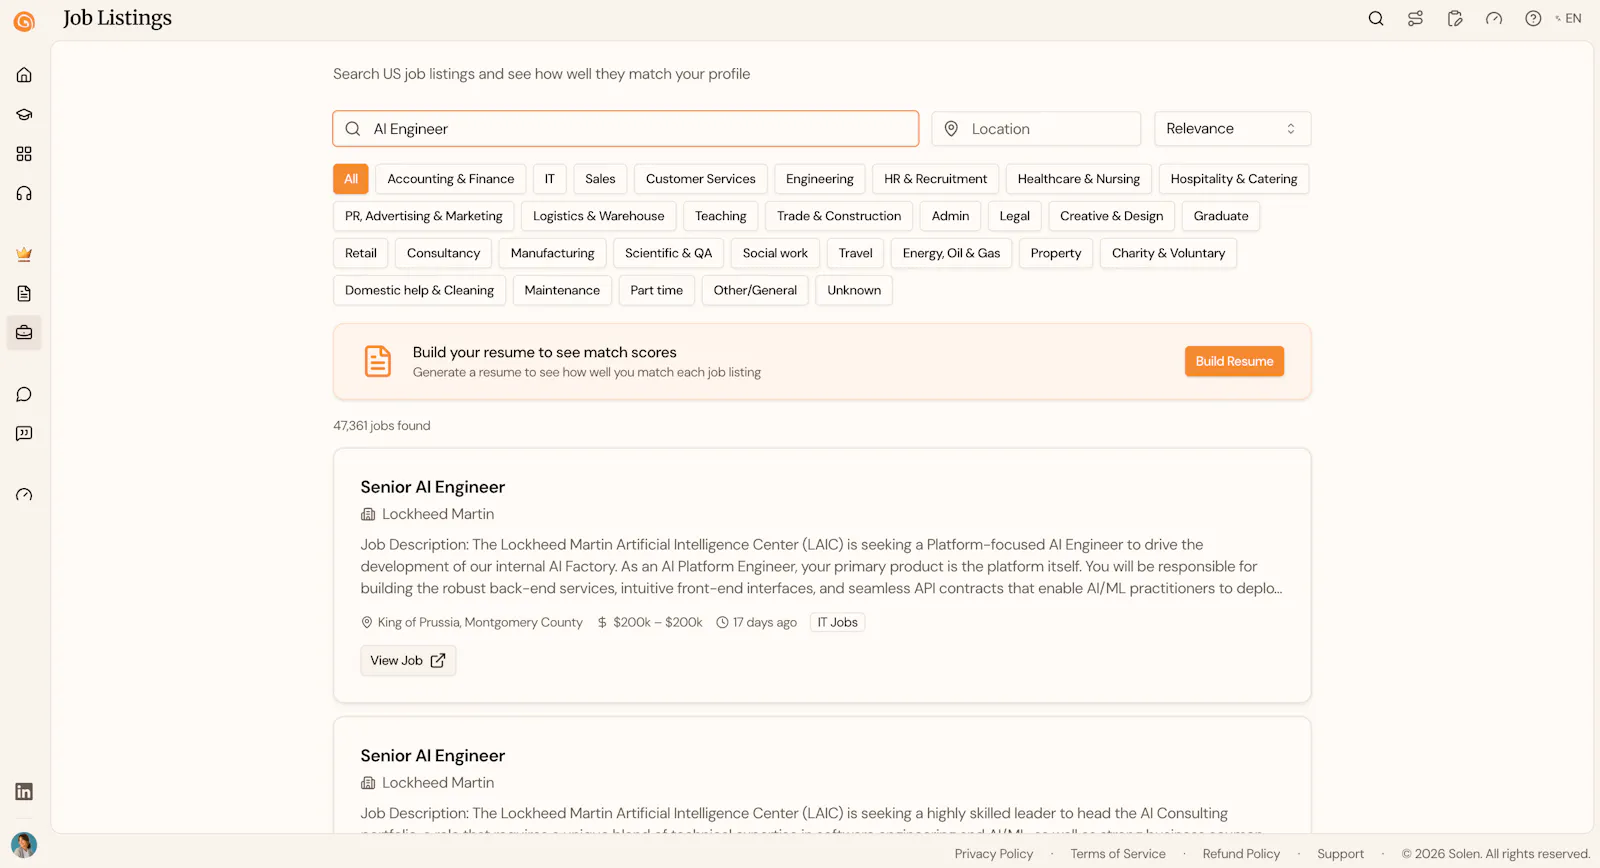Open the user profile avatar
The image size is (1600, 868).
pos(24,845)
